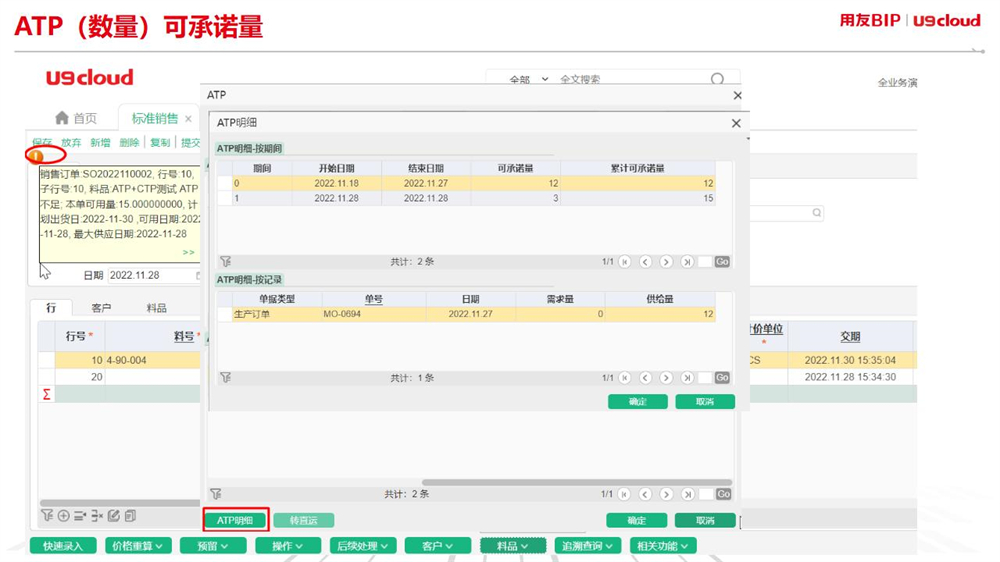1000x562 pixels.
Task: Click 取消 in ATP明细 dialog
Action: [705, 401]
